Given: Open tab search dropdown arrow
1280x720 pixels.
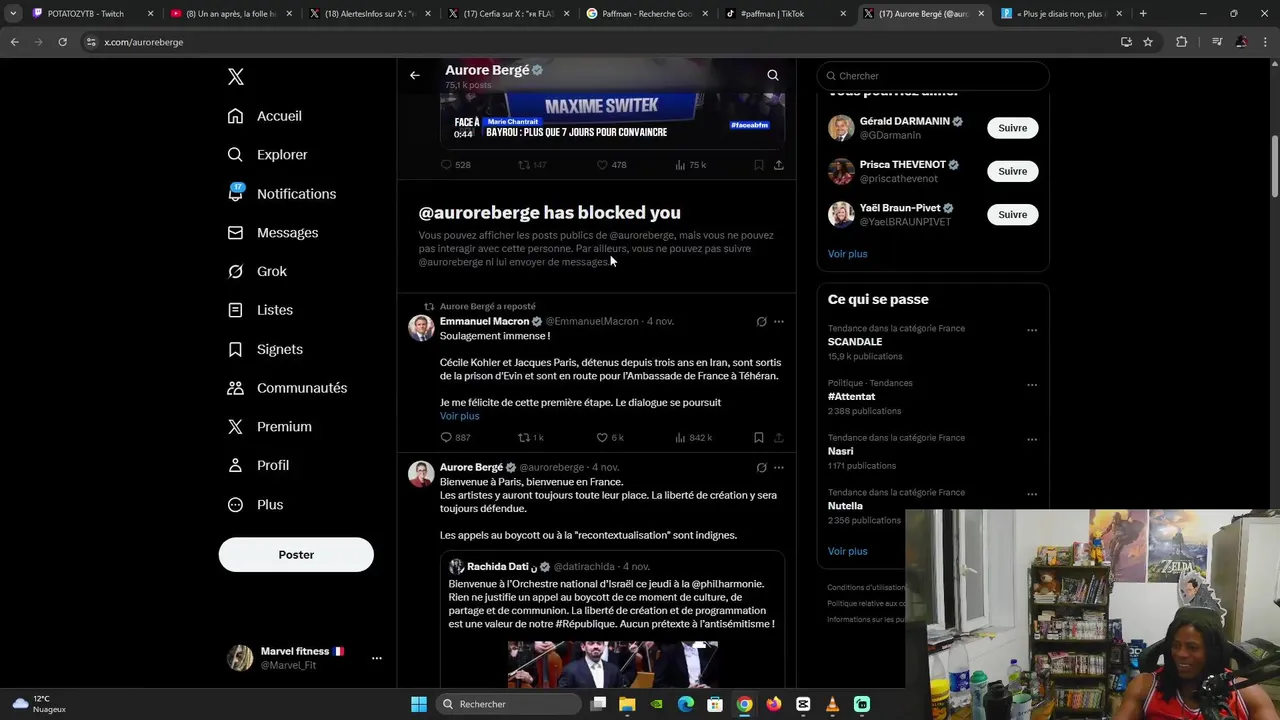Looking at the screenshot, I should [12, 14].
